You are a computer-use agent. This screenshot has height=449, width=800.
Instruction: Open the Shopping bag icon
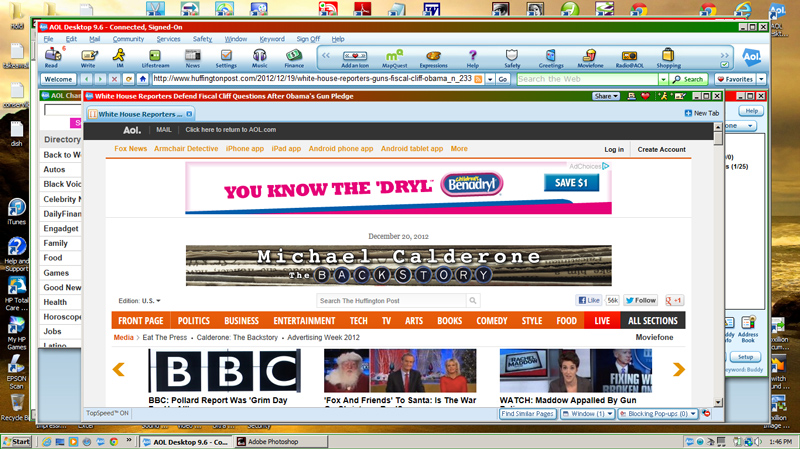[x=668, y=58]
